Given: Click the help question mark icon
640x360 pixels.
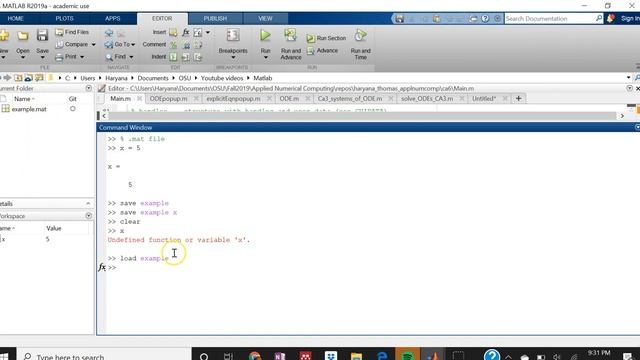Looking at the screenshot, I should pos(485,19).
